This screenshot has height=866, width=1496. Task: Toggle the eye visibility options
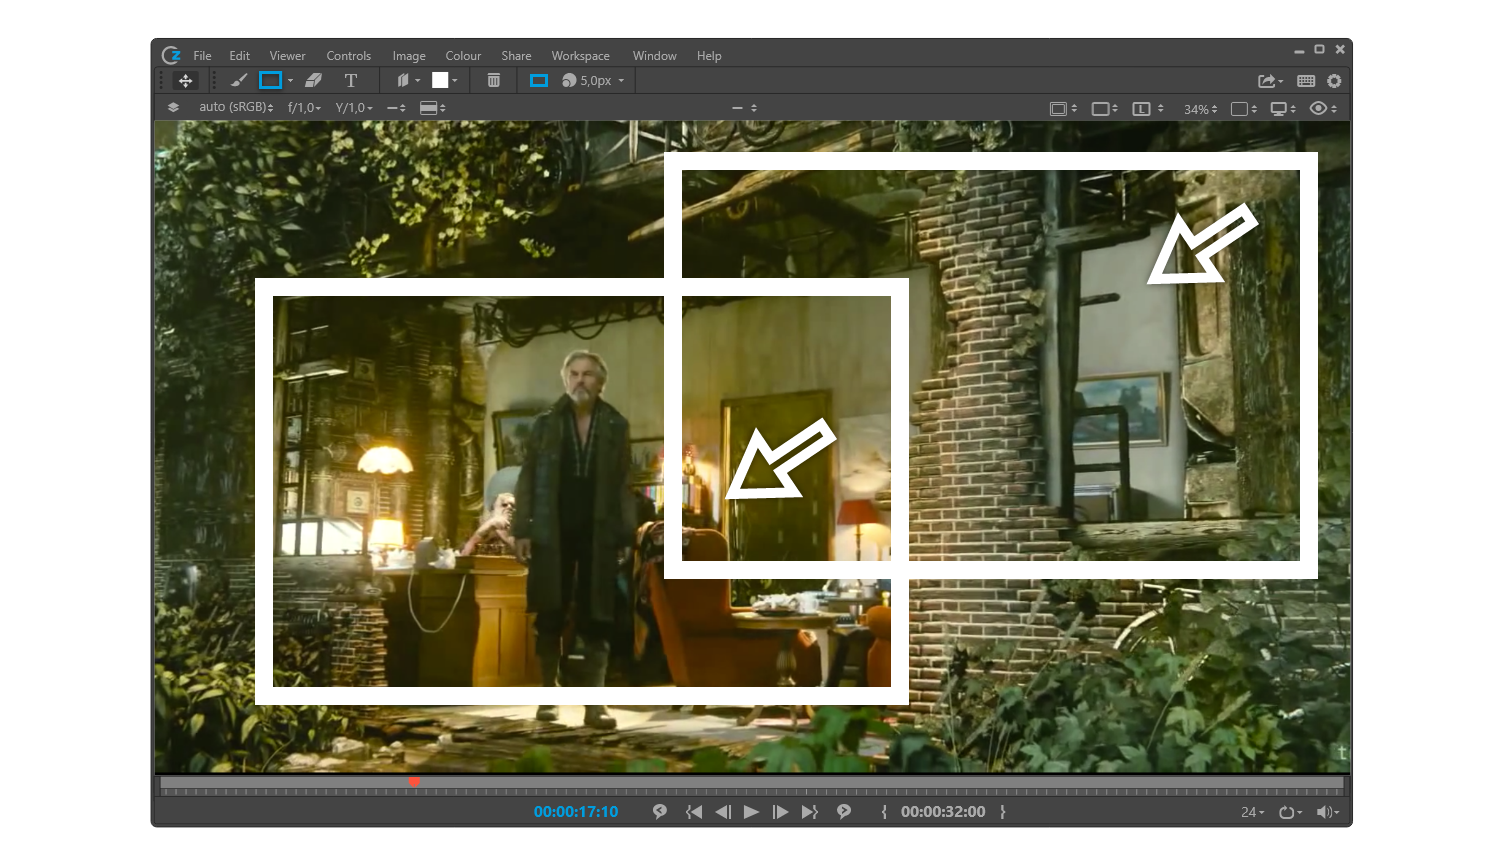[1323, 109]
